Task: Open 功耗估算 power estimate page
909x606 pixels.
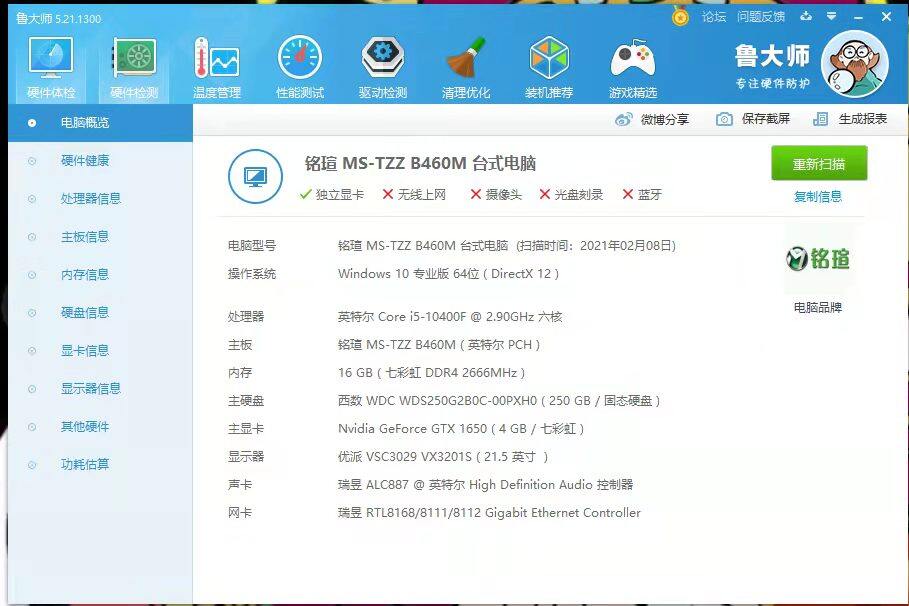Action: point(84,465)
